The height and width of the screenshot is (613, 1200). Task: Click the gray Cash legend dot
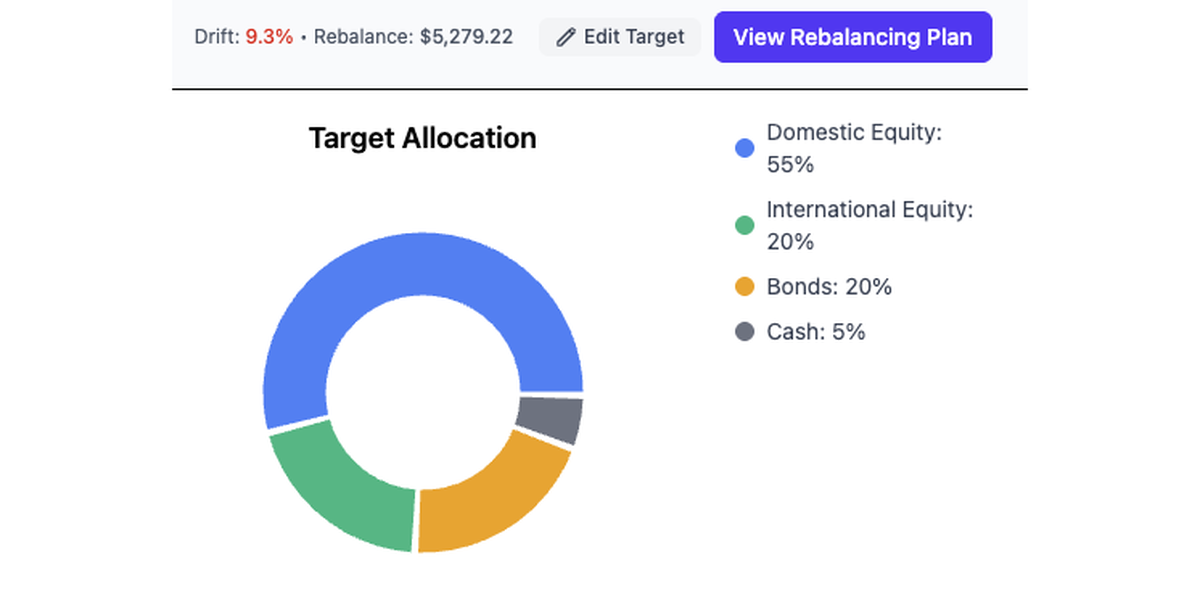[x=744, y=332]
